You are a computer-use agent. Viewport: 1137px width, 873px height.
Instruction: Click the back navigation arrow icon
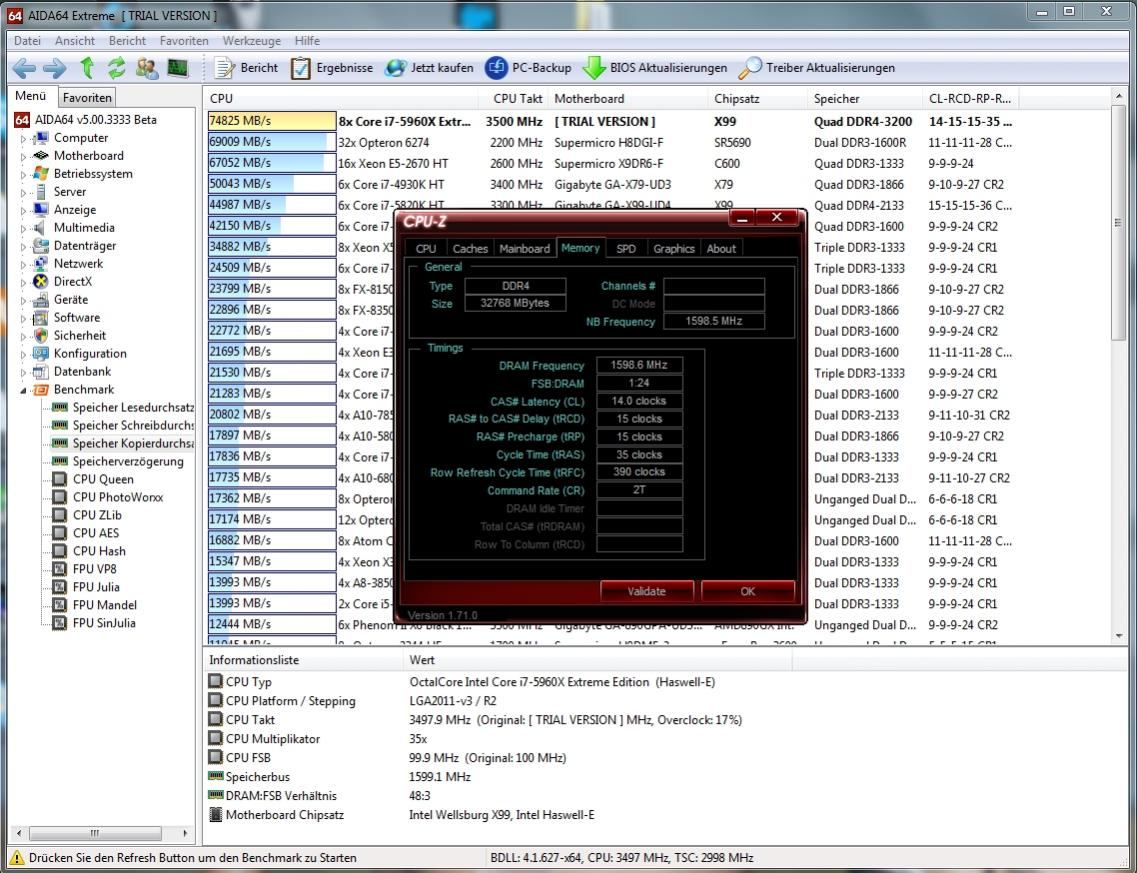point(24,68)
